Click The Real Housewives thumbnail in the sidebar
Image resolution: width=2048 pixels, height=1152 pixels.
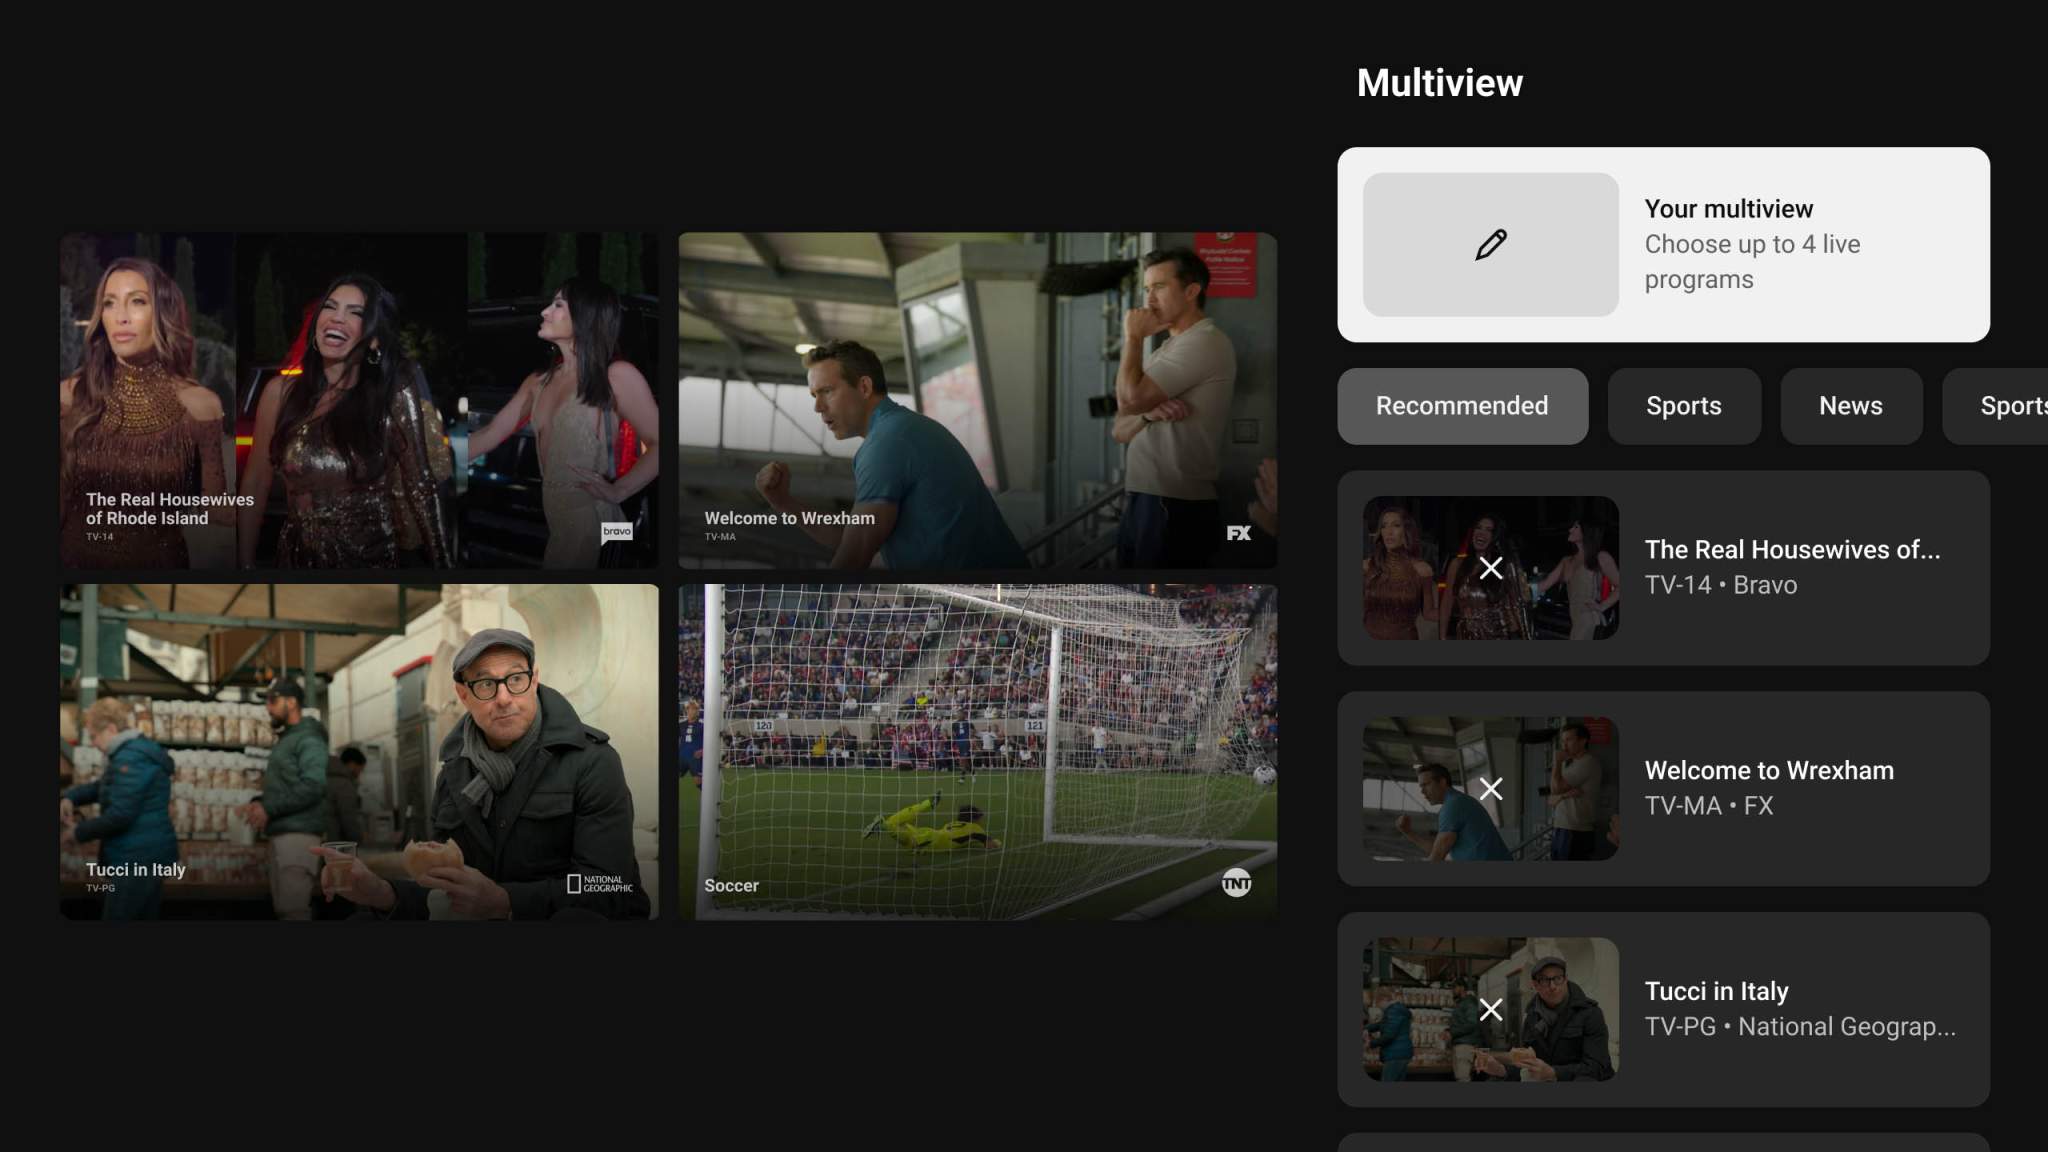tap(1490, 568)
